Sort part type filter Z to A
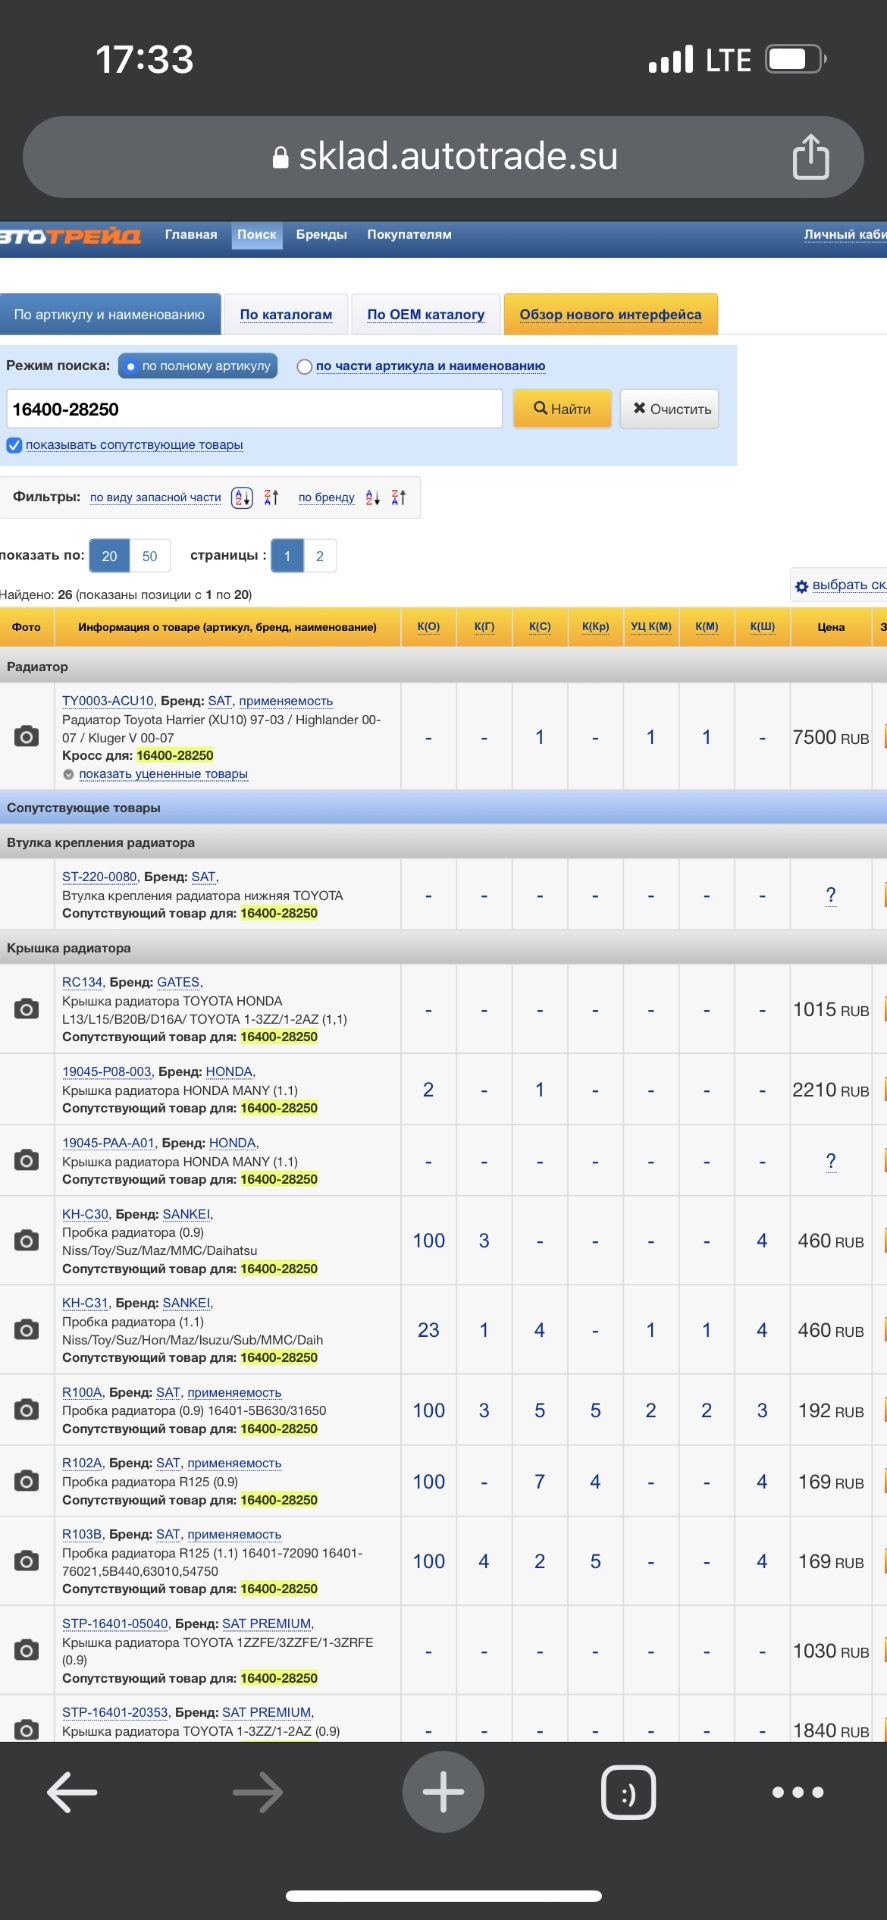The width and height of the screenshot is (887, 1920). pos(271,498)
